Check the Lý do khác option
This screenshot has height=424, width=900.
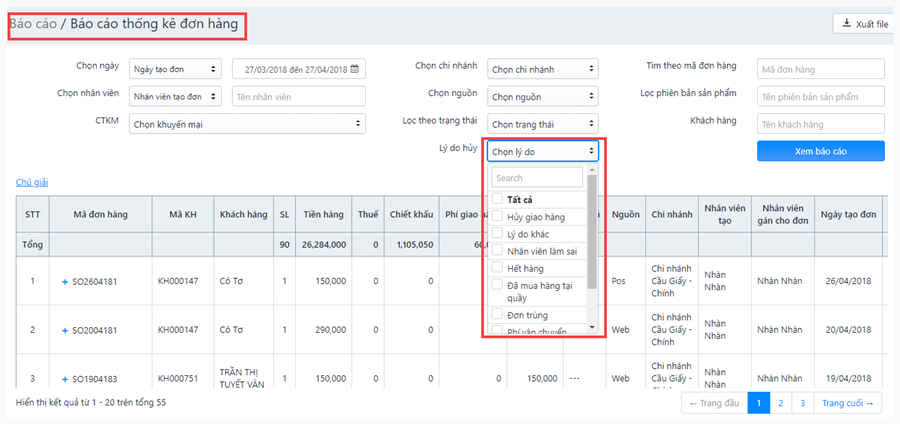tap(497, 234)
